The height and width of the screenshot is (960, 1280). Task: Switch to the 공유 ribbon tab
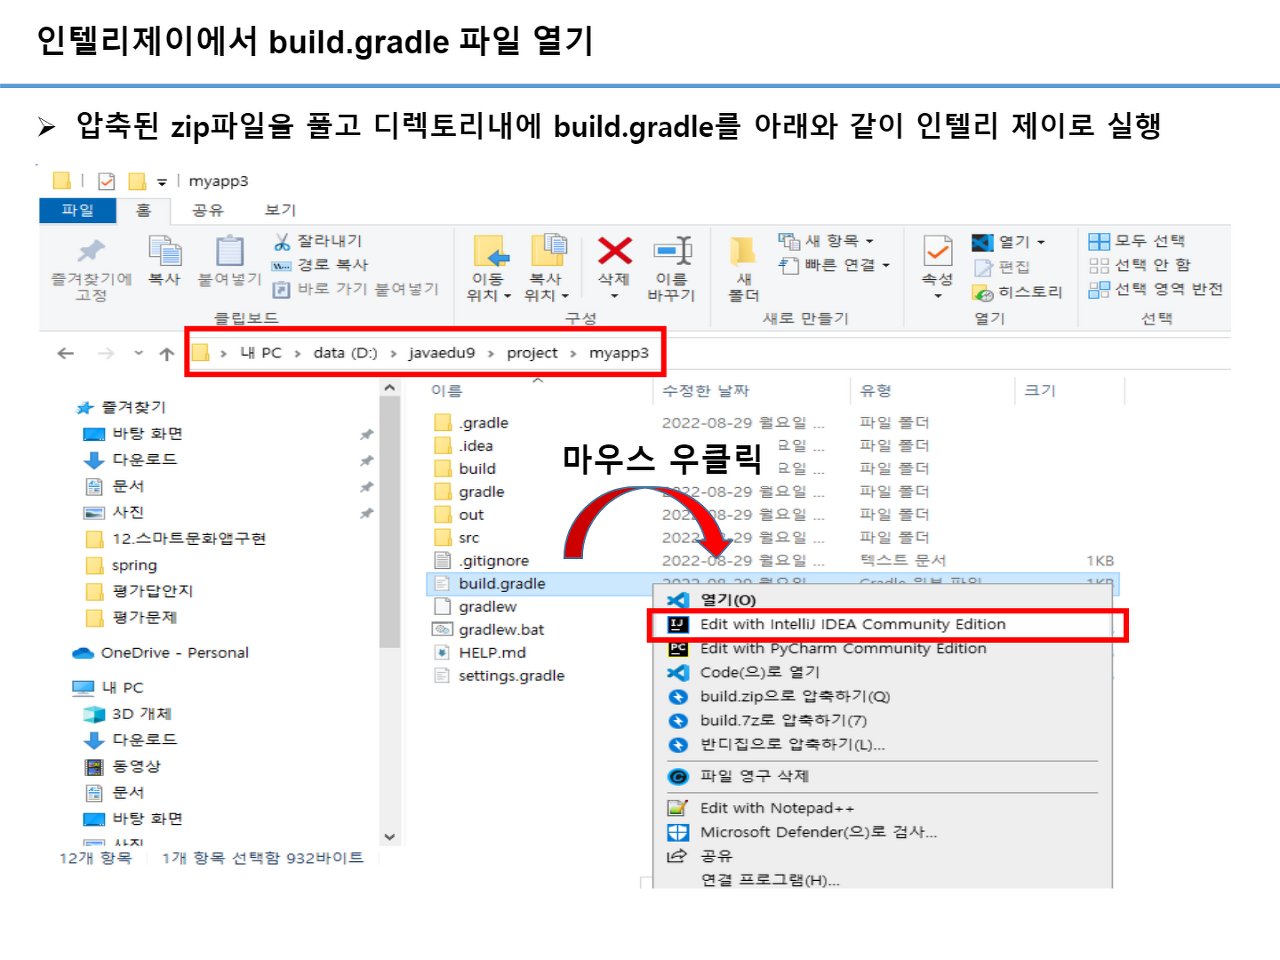click(x=207, y=210)
